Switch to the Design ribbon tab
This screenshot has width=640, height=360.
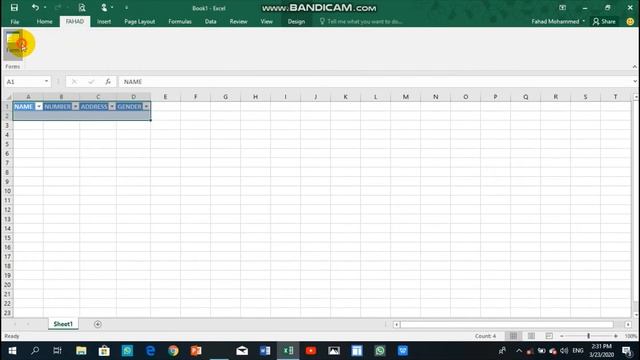(296, 22)
